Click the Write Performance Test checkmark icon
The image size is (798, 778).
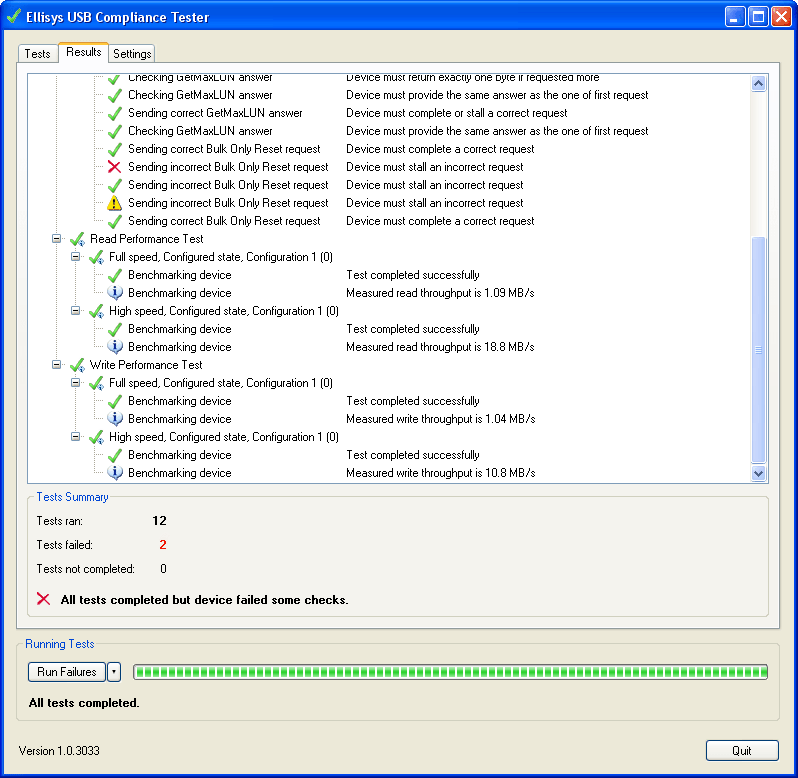point(77,365)
